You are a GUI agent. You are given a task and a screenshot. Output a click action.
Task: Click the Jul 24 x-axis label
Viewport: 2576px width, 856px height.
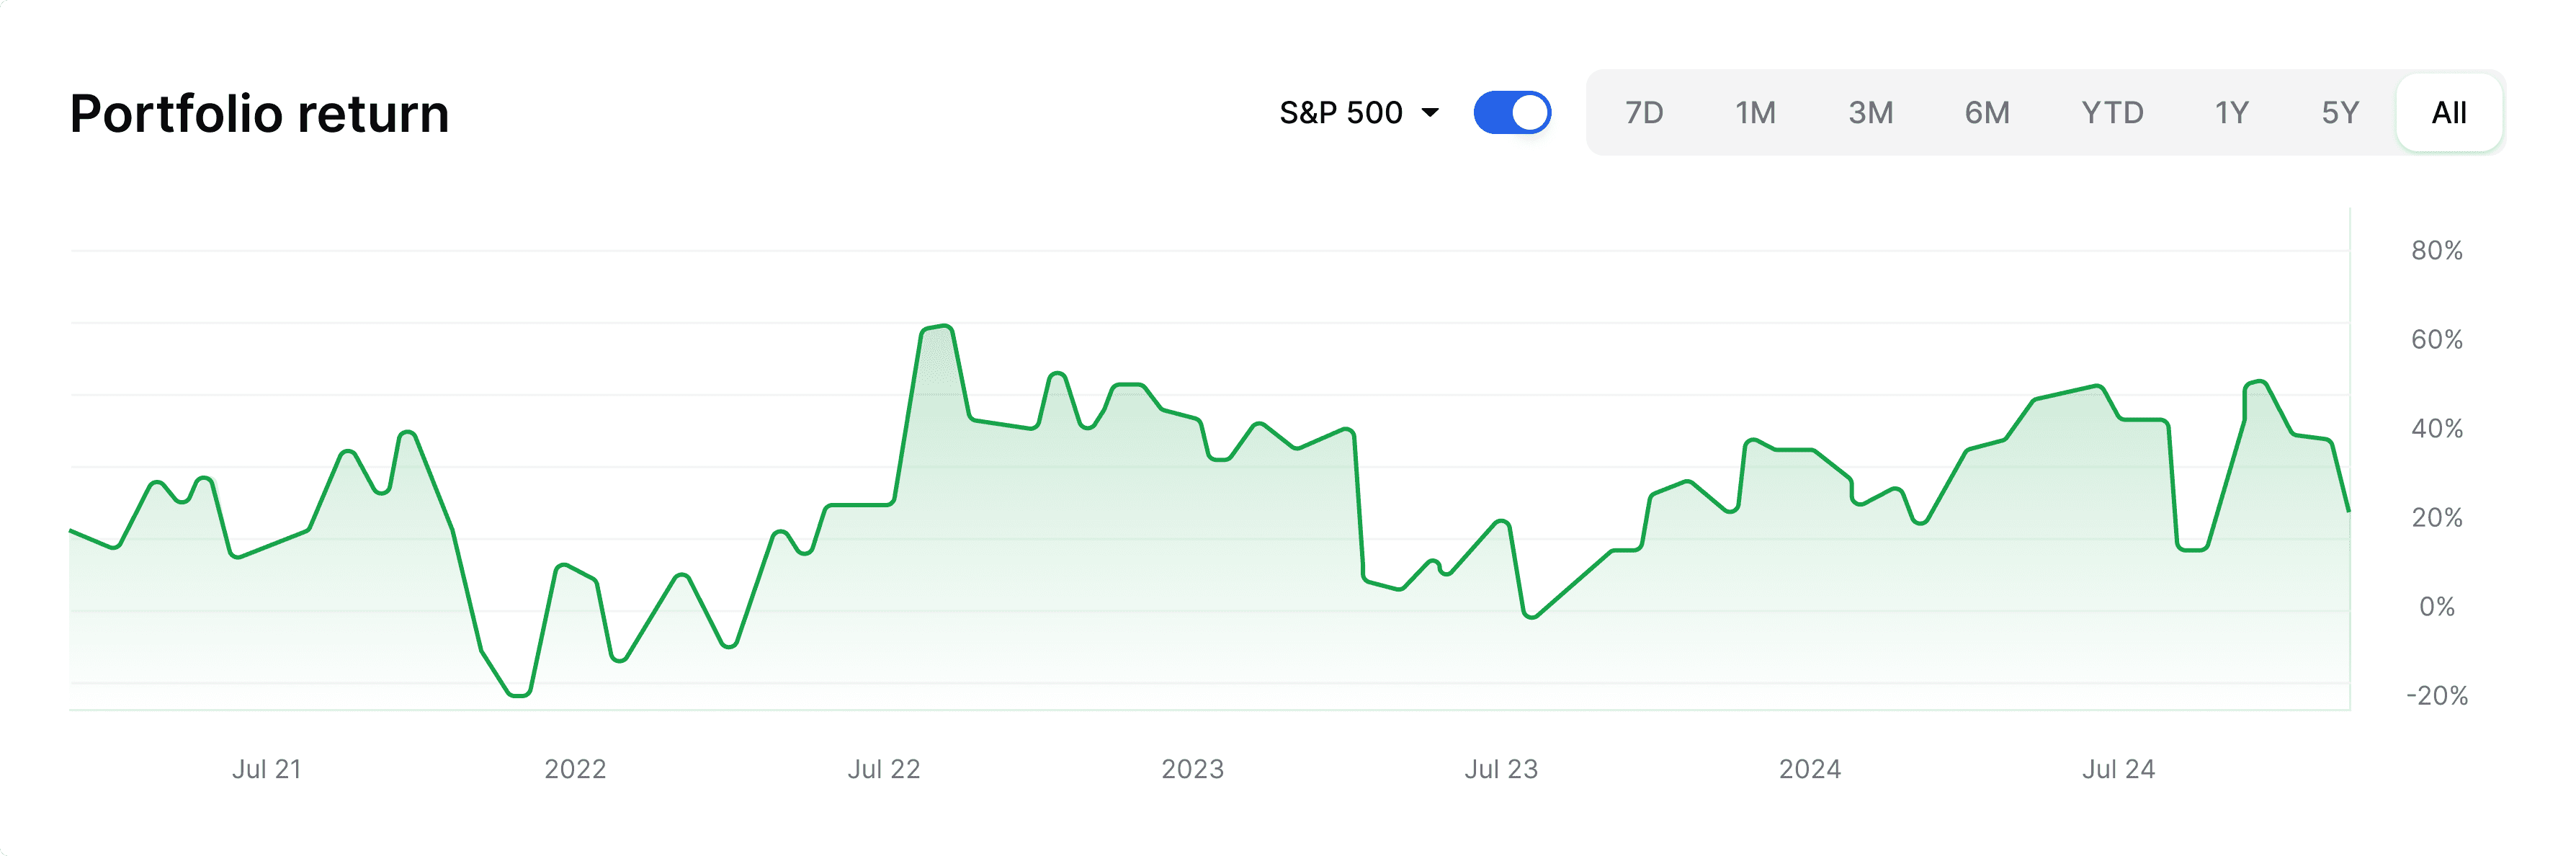(2118, 769)
